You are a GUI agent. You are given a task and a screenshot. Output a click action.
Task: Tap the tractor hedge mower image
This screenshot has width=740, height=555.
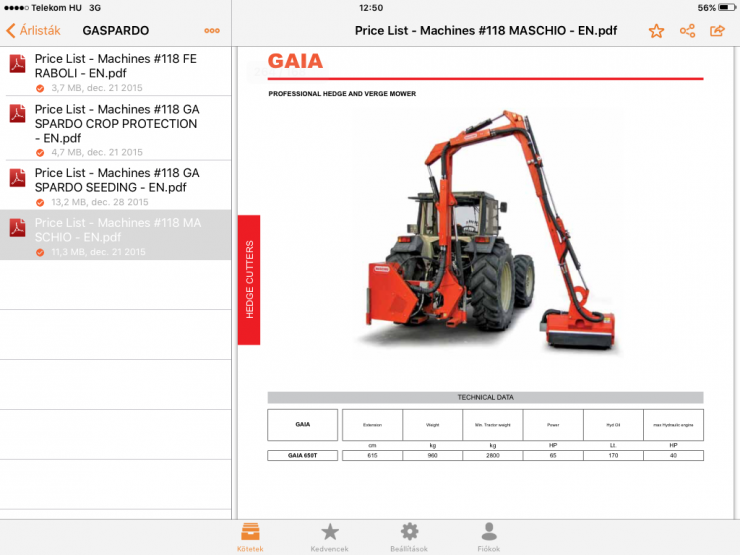pos(489,230)
